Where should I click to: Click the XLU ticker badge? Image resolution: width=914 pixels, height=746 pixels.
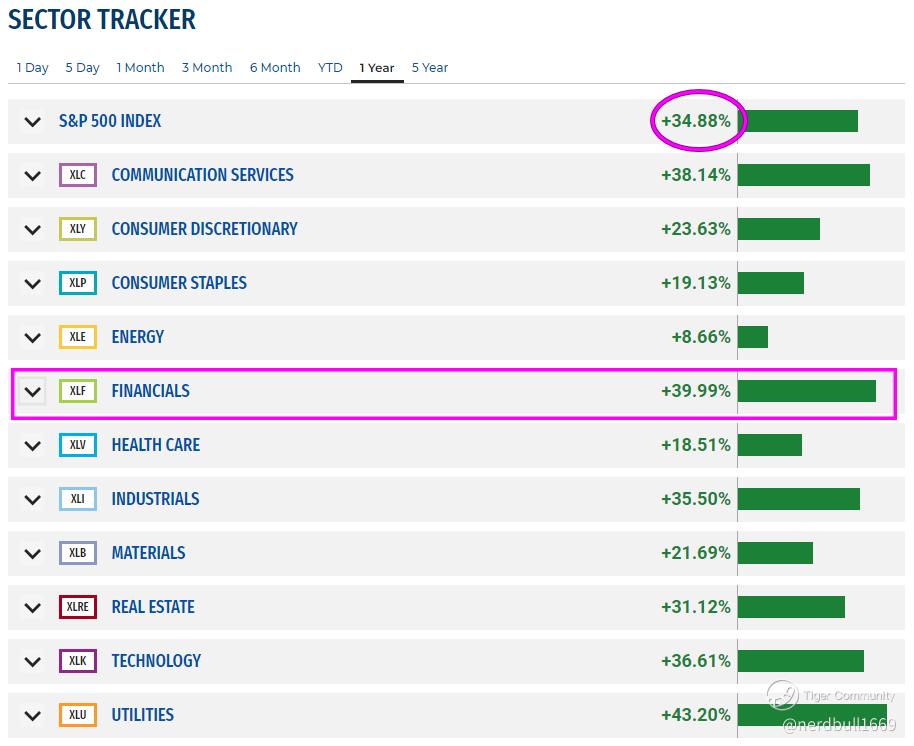click(78, 715)
